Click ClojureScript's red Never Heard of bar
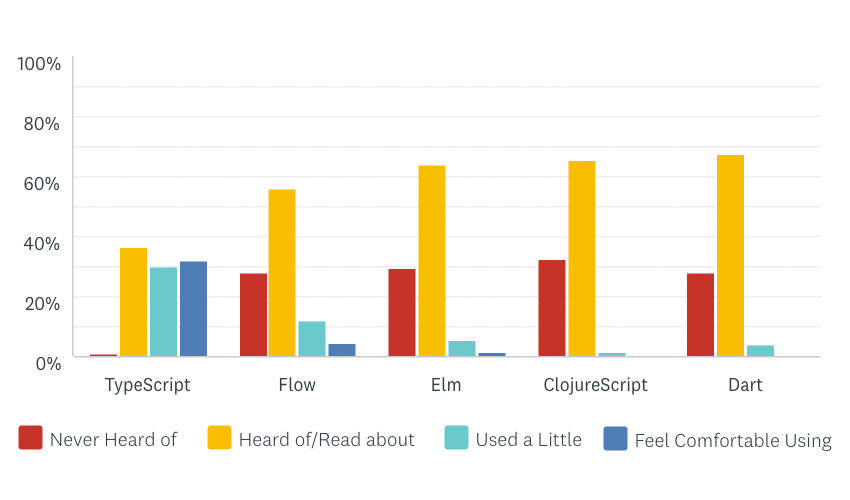Image resolution: width=850 pixels, height=500 pixels. tap(551, 308)
